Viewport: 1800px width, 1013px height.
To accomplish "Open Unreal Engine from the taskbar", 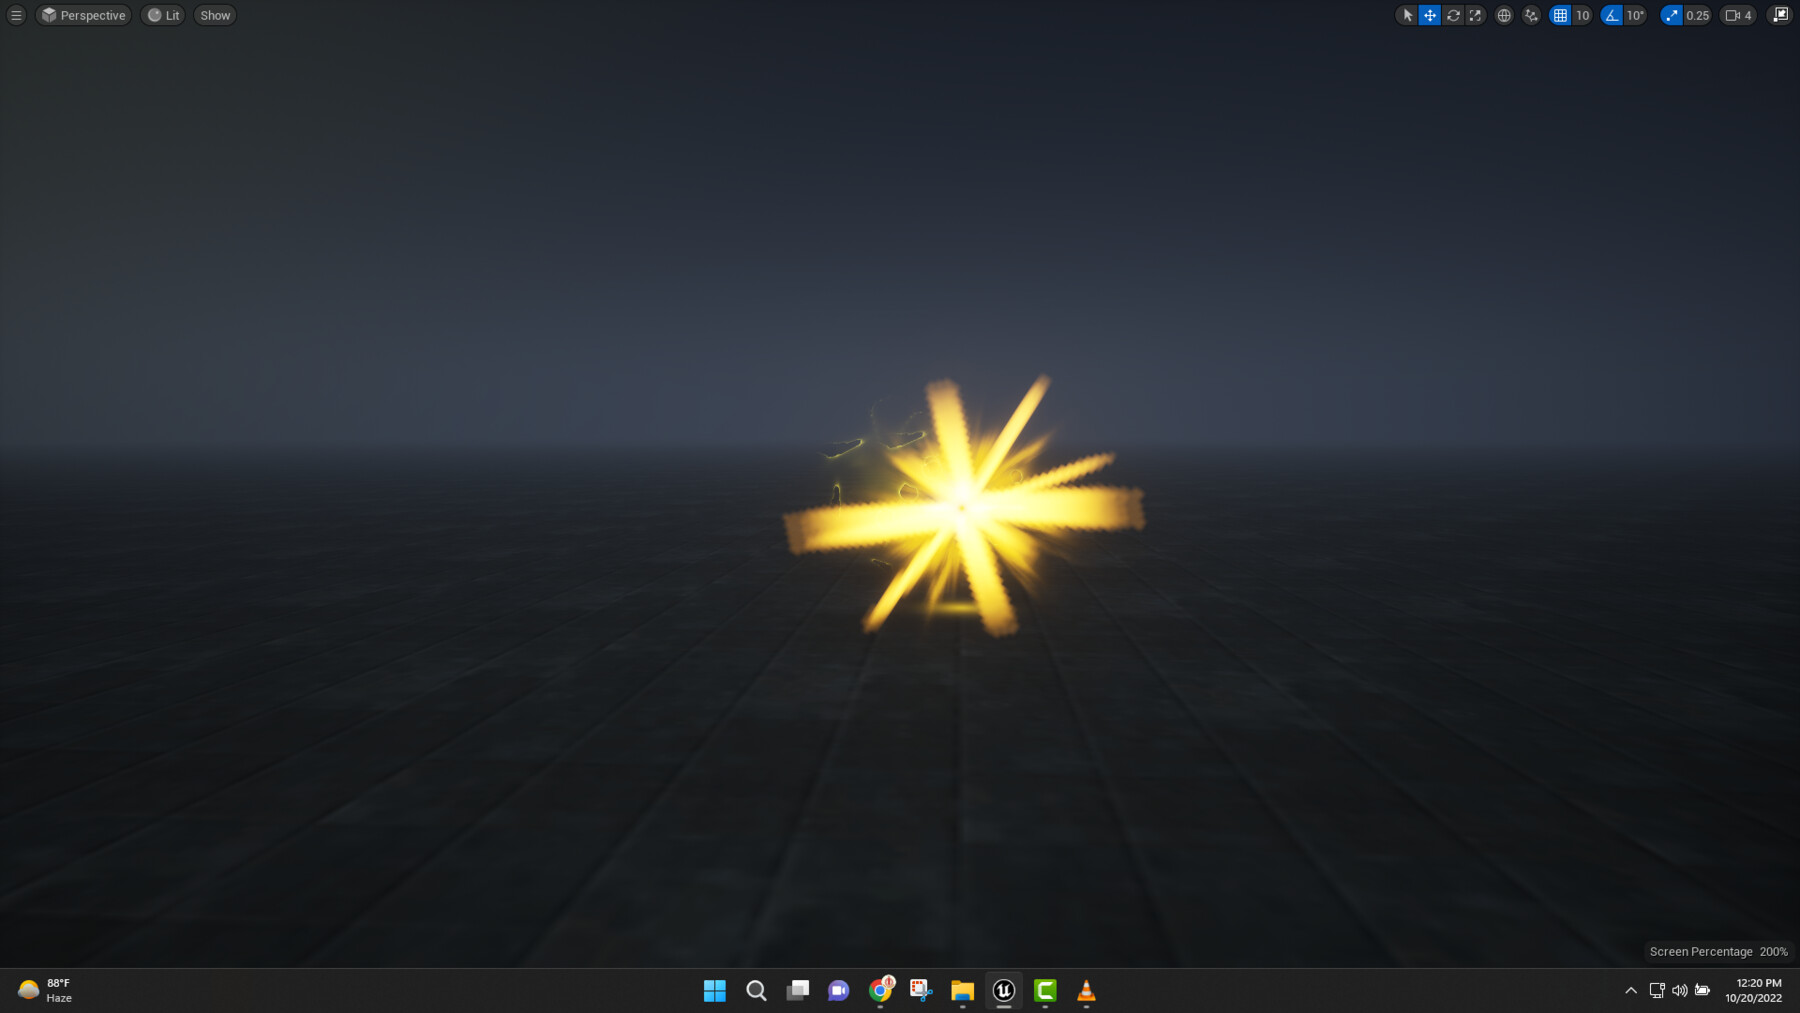I will 1003,991.
